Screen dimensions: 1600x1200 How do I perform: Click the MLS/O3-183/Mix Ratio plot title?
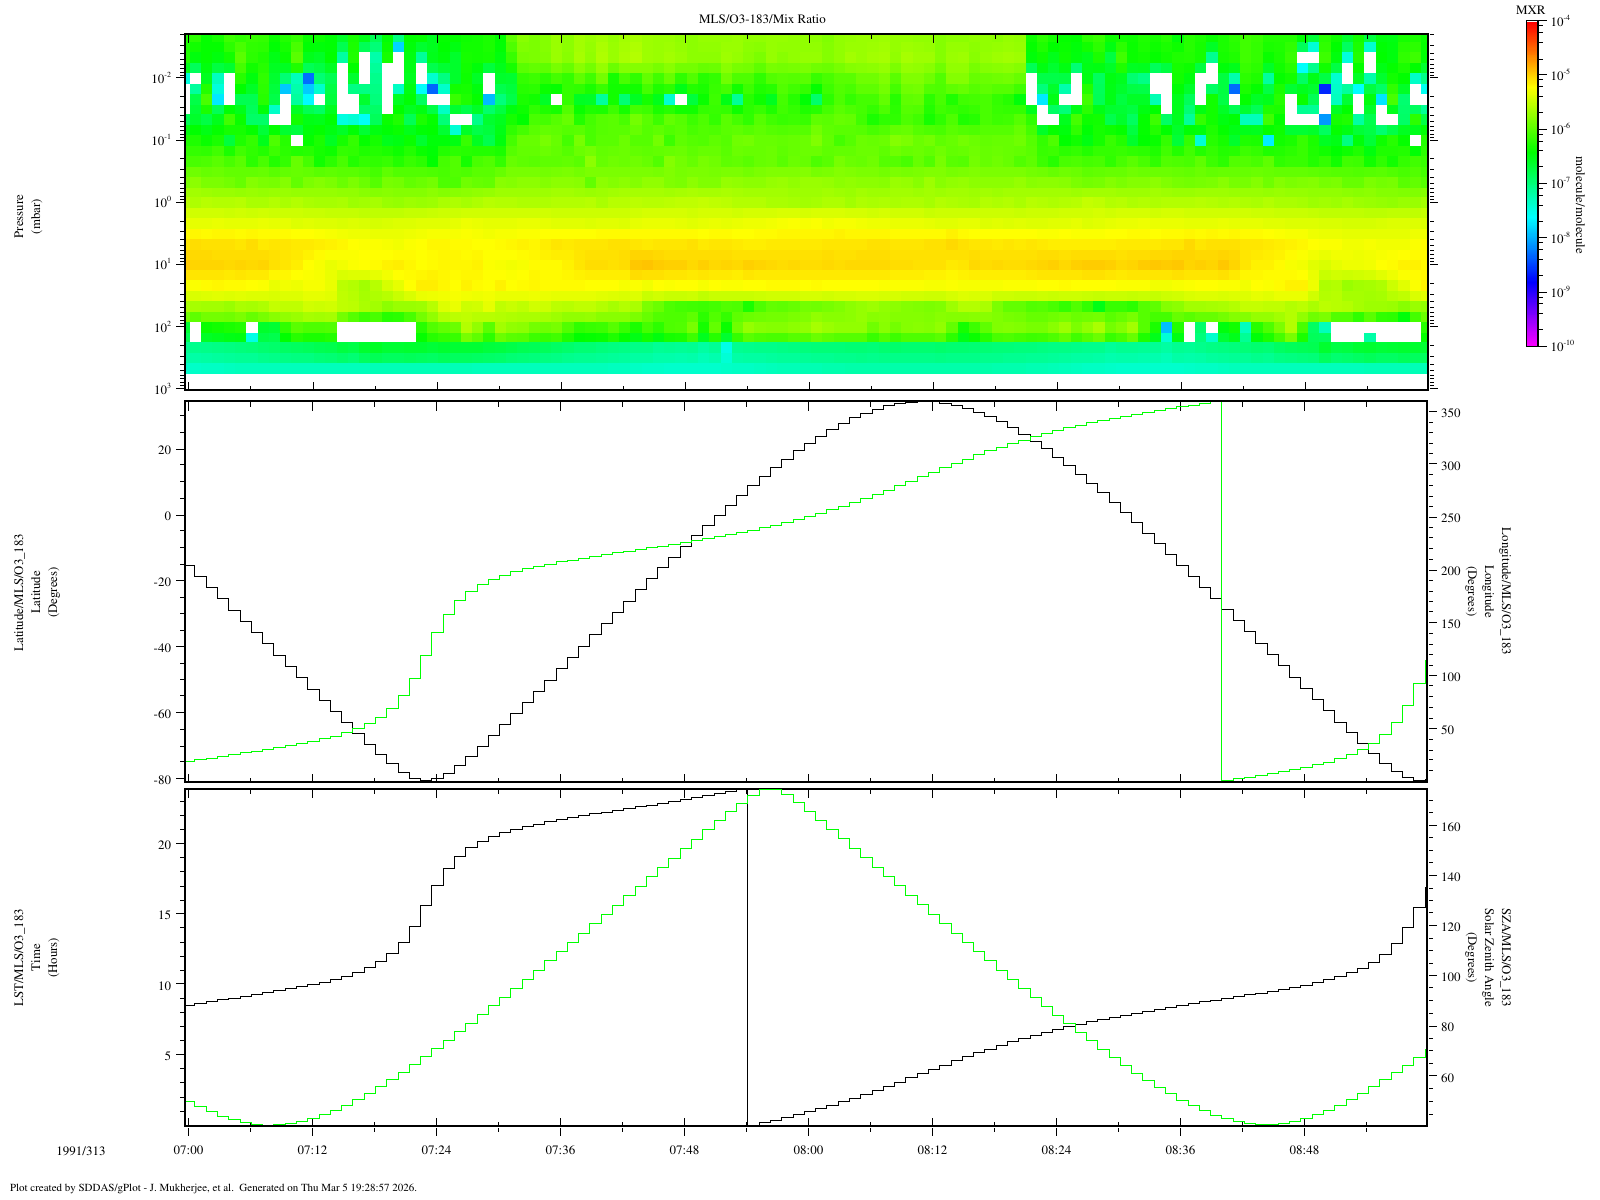point(762,19)
